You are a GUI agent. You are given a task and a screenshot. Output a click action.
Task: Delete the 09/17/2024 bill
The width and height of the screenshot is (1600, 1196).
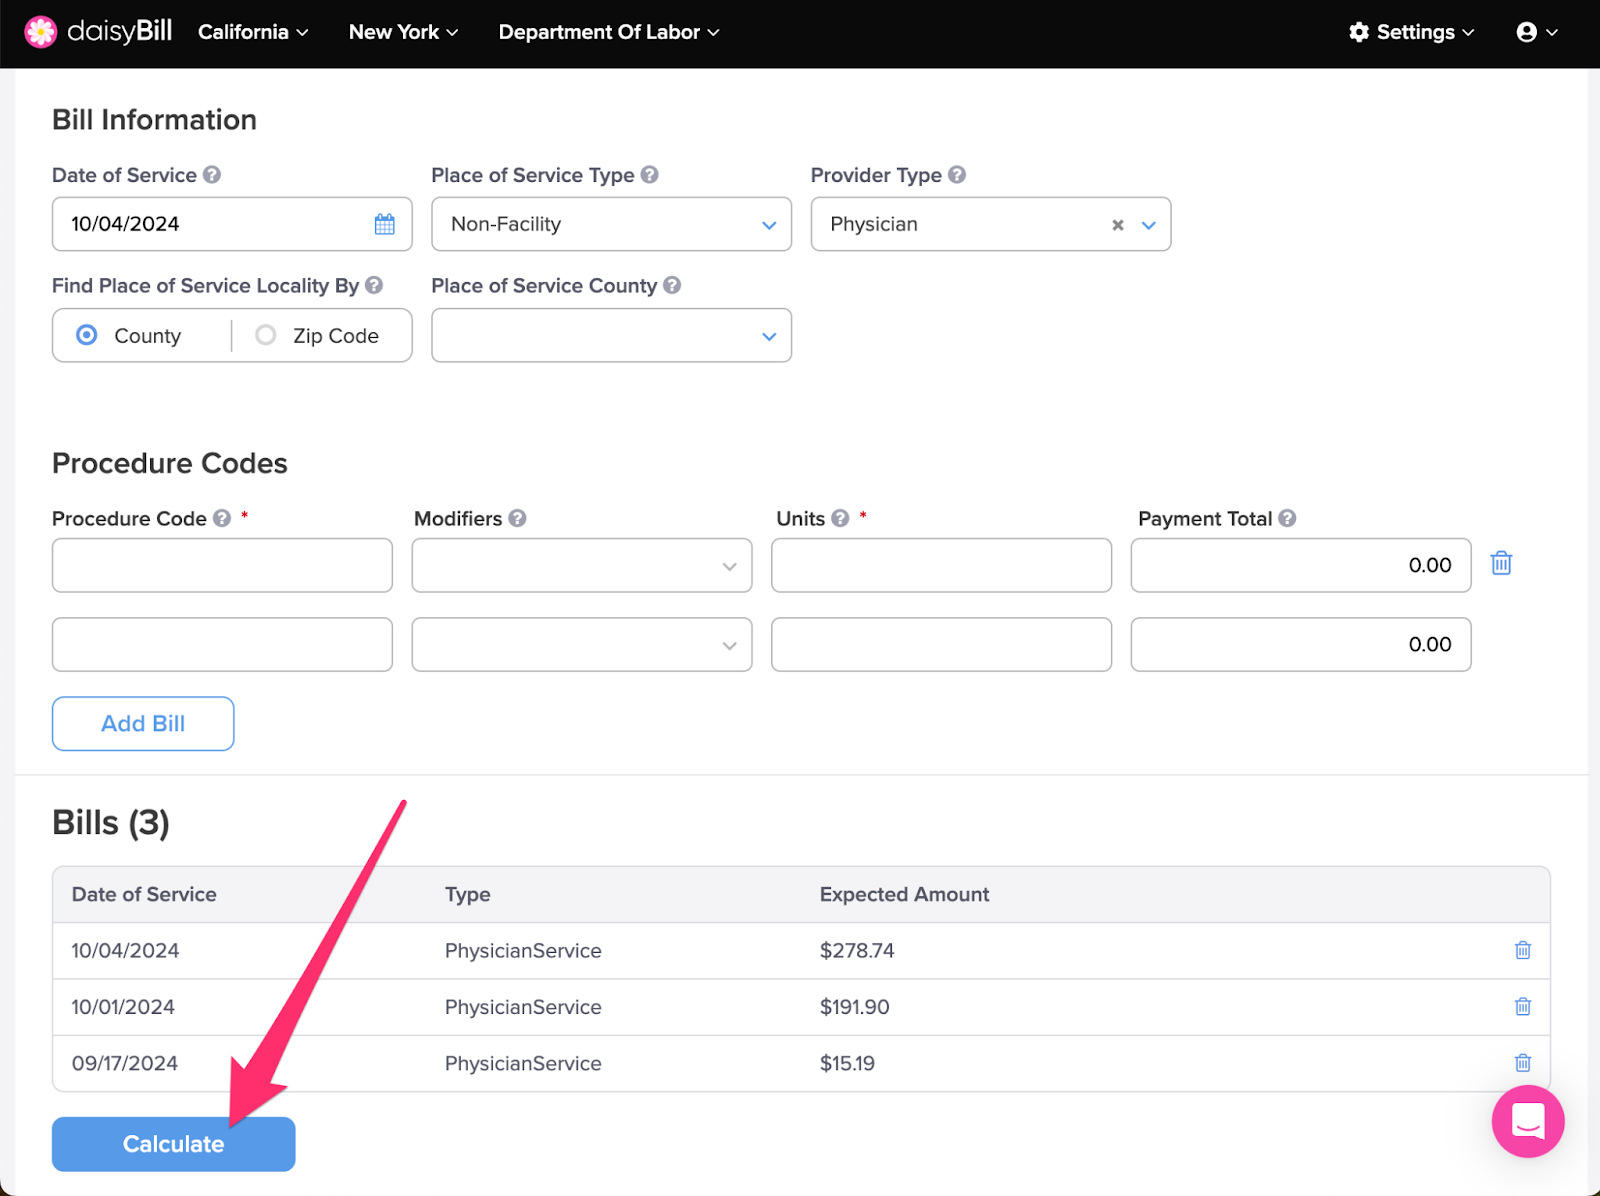[1523, 1062]
